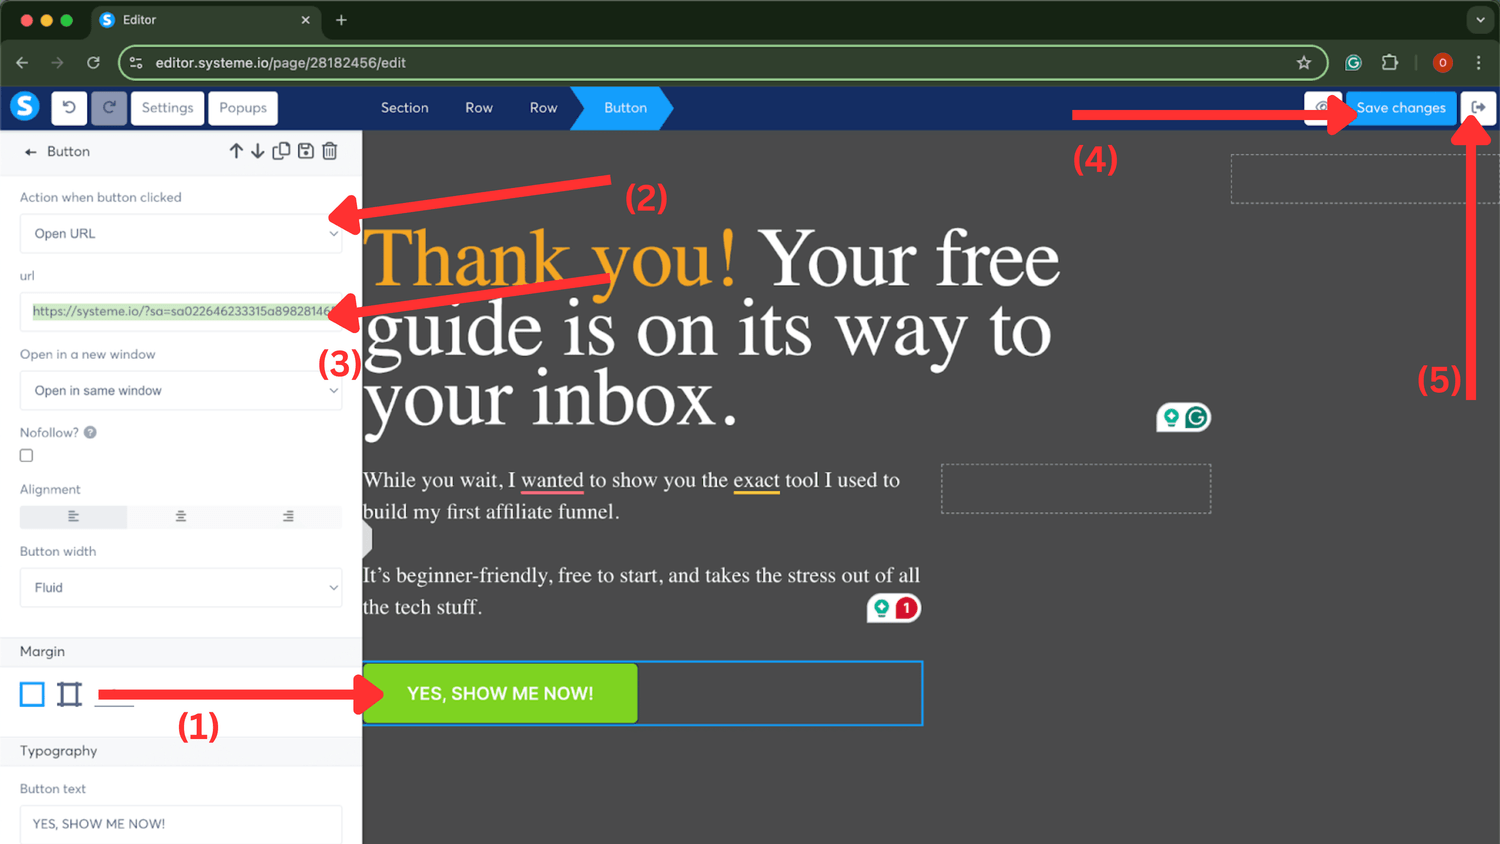Redo the last editor change
This screenshot has height=844, width=1500.
point(109,108)
